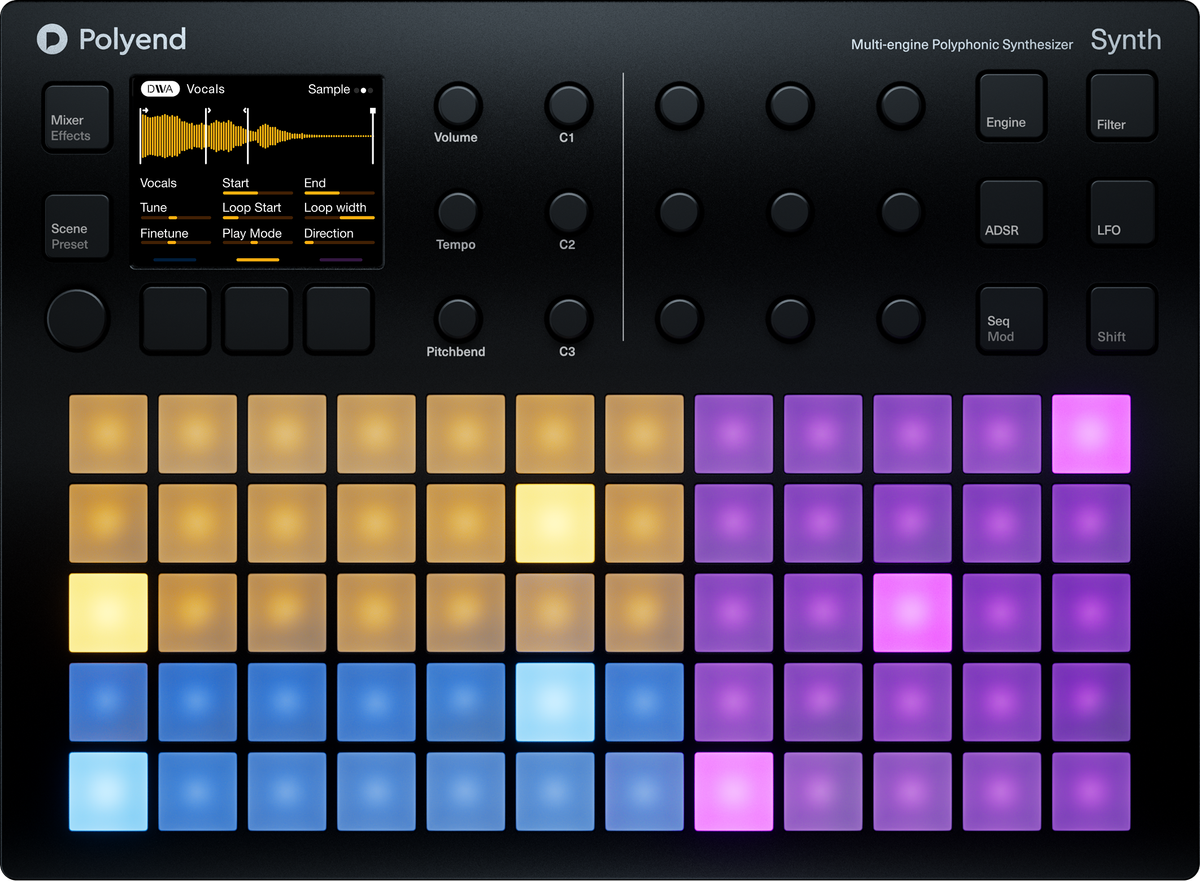Click the waveform end marker with square handle

click(373, 135)
